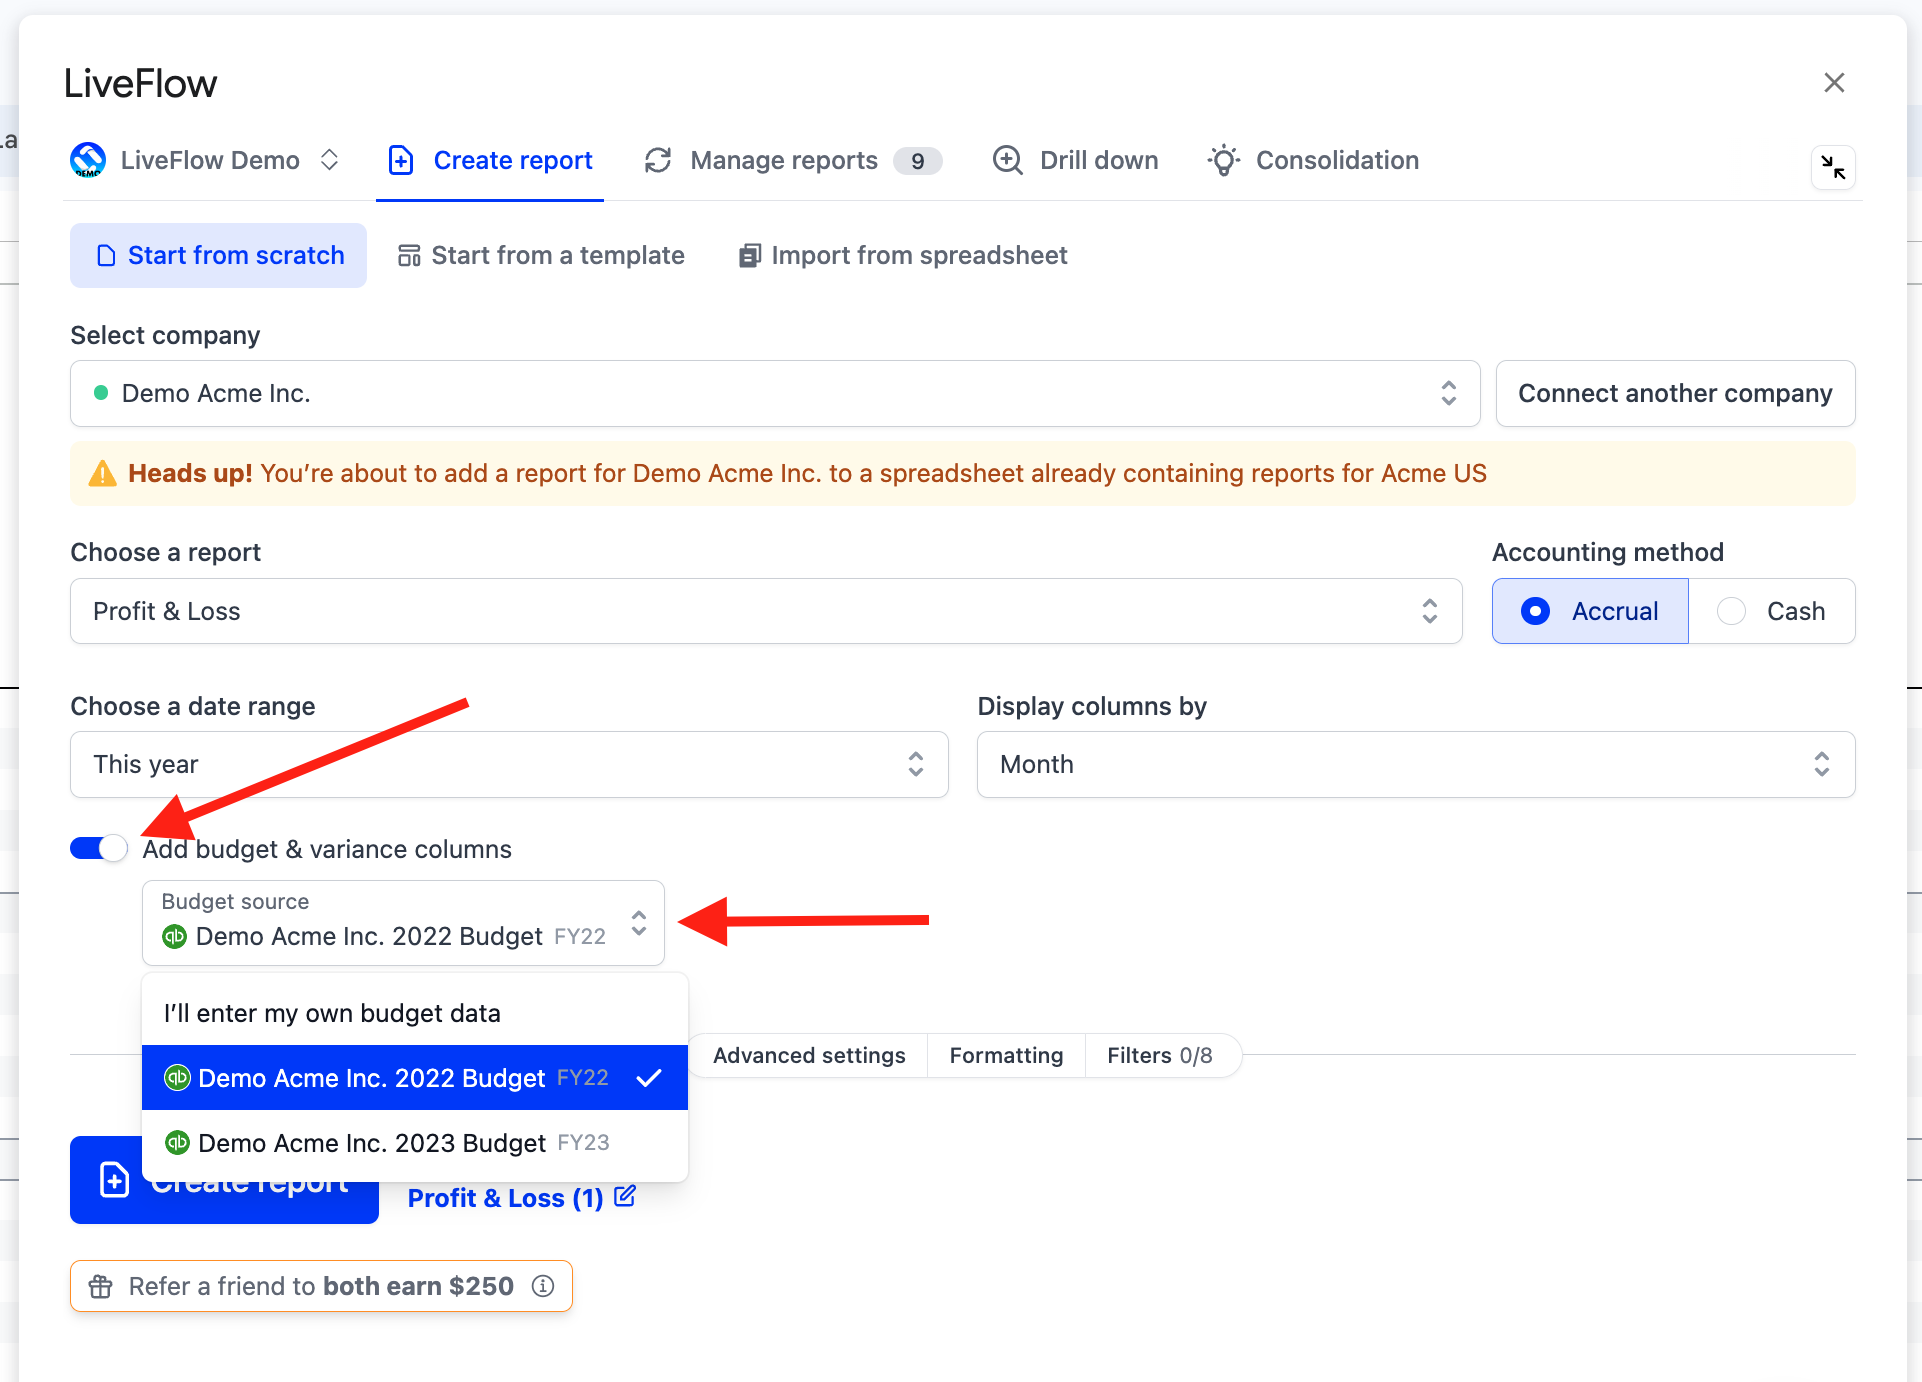Click the gift icon in referral banner

coord(100,1286)
